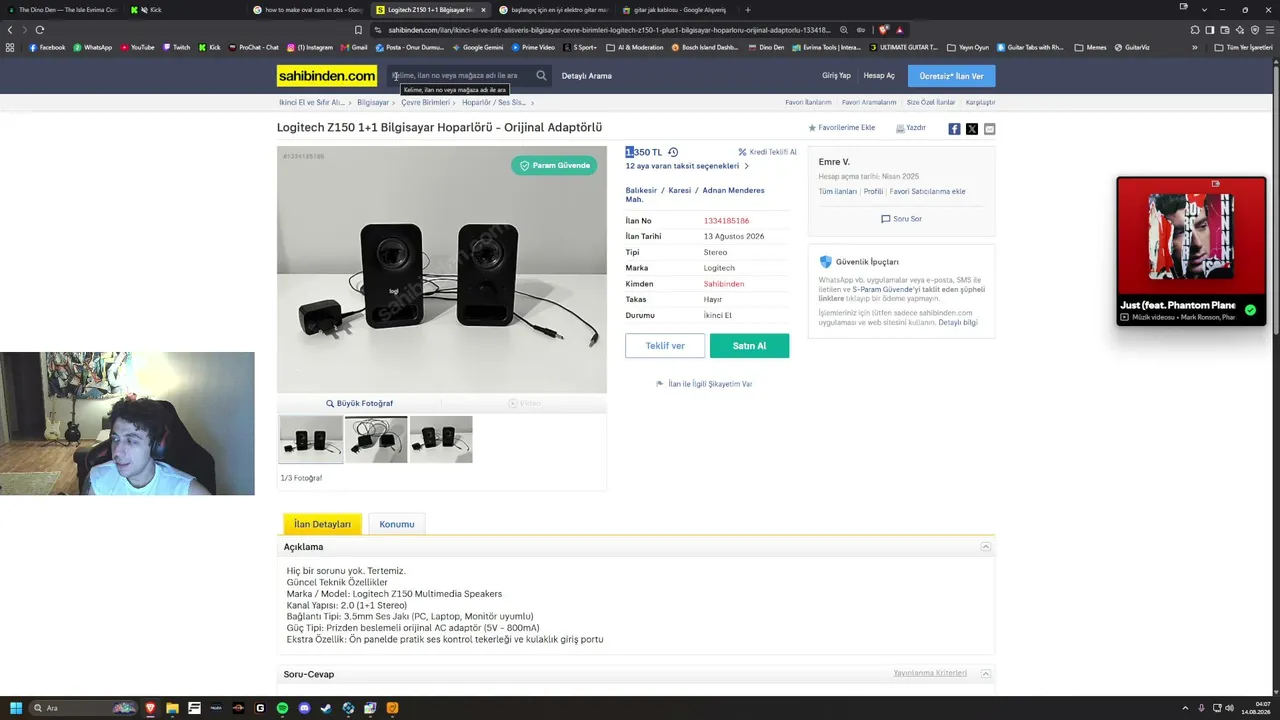Open seller's Tüm İlanları link
This screenshot has width=1280, height=720.
coord(838,191)
